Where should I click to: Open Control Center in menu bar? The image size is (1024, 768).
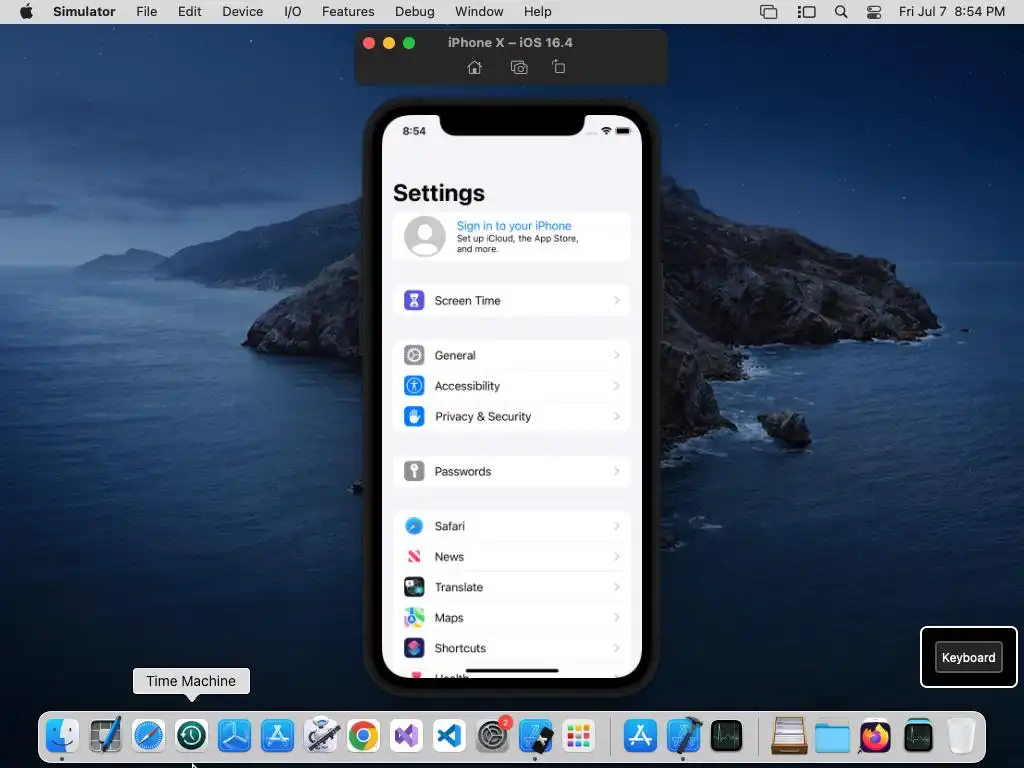click(x=874, y=12)
